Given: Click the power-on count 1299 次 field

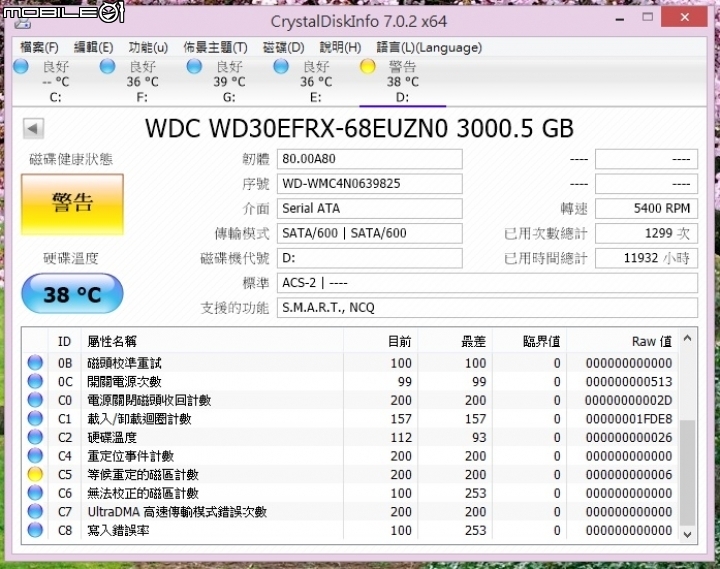Looking at the screenshot, I should (647, 233).
